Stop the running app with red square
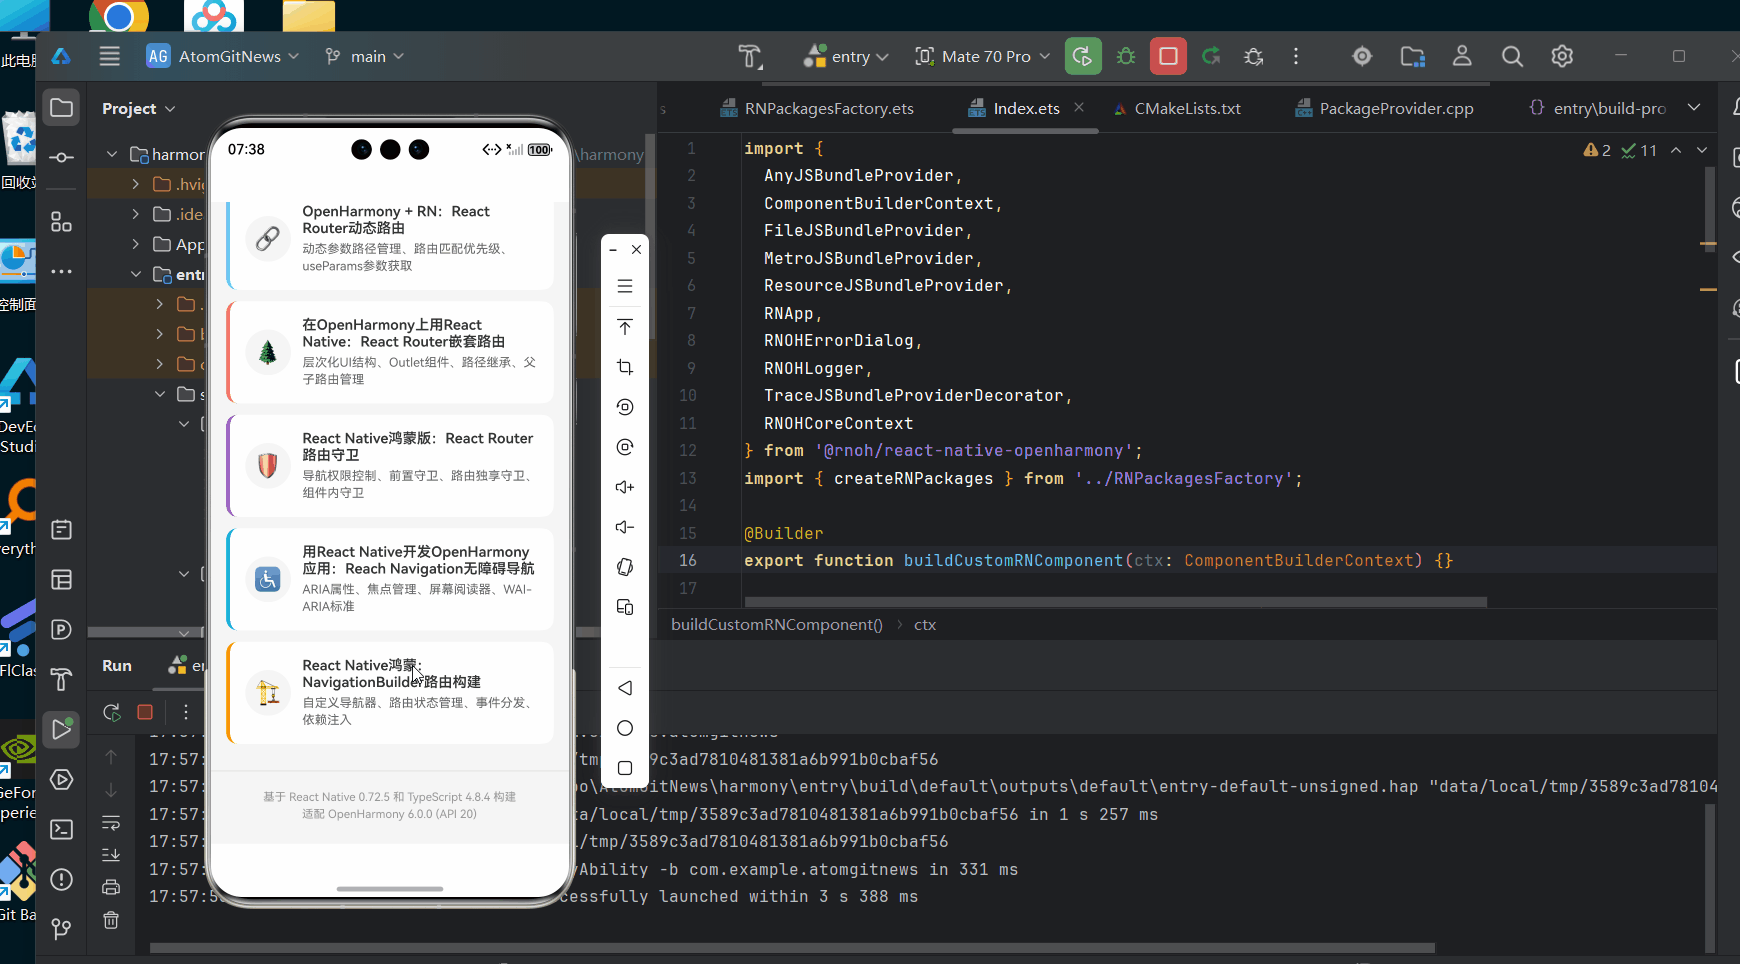1740x964 pixels. [1168, 56]
